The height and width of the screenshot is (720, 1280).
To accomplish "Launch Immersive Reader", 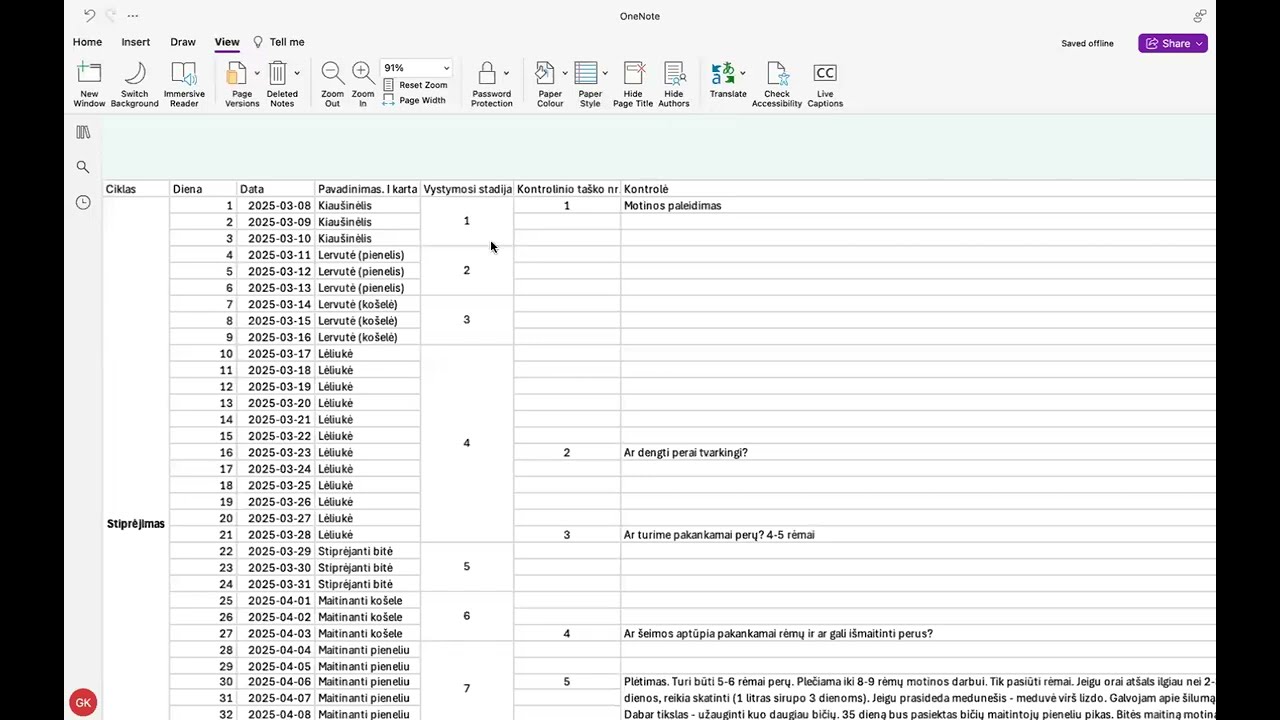I will (x=184, y=84).
